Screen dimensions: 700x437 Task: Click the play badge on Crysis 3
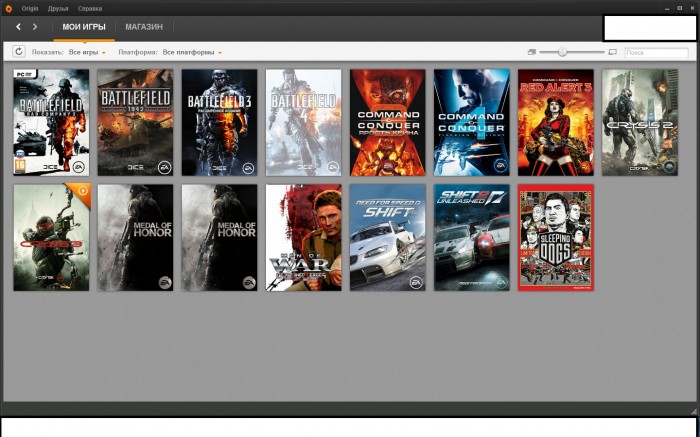pos(83,191)
